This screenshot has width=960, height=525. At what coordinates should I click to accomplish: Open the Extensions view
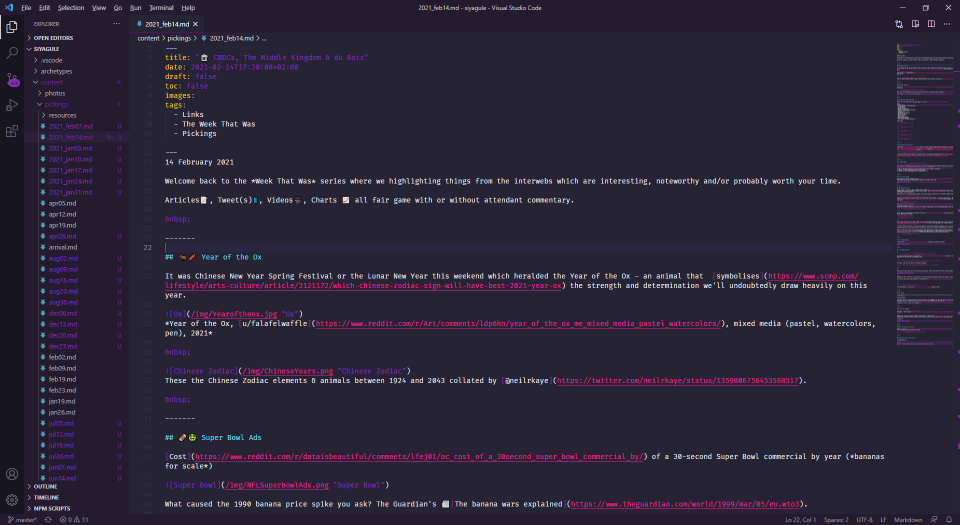pos(12,132)
